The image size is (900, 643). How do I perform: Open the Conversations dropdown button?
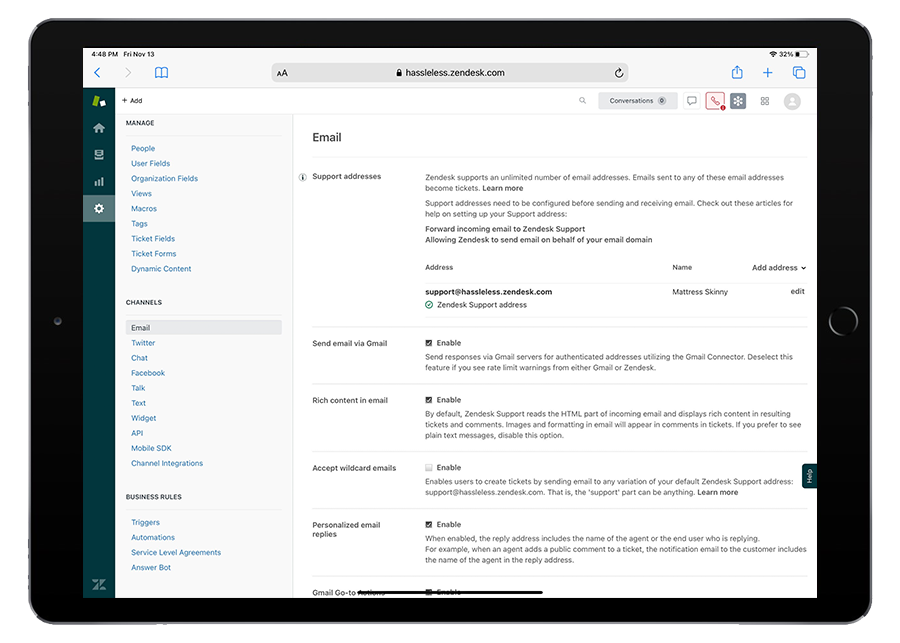638,100
